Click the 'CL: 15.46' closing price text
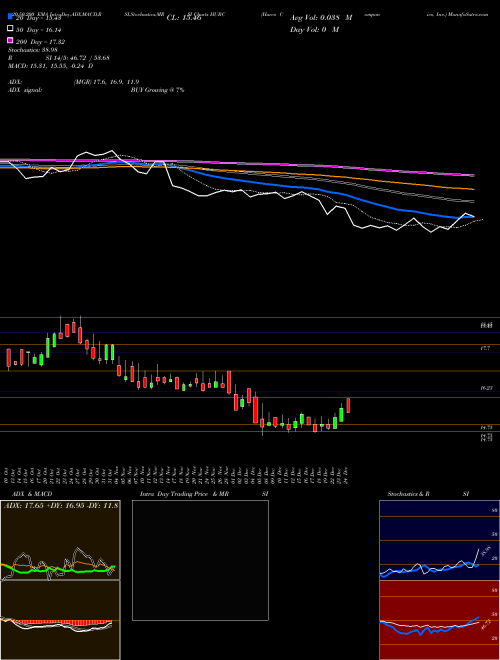Screen dimensions: 500x660 184,18
